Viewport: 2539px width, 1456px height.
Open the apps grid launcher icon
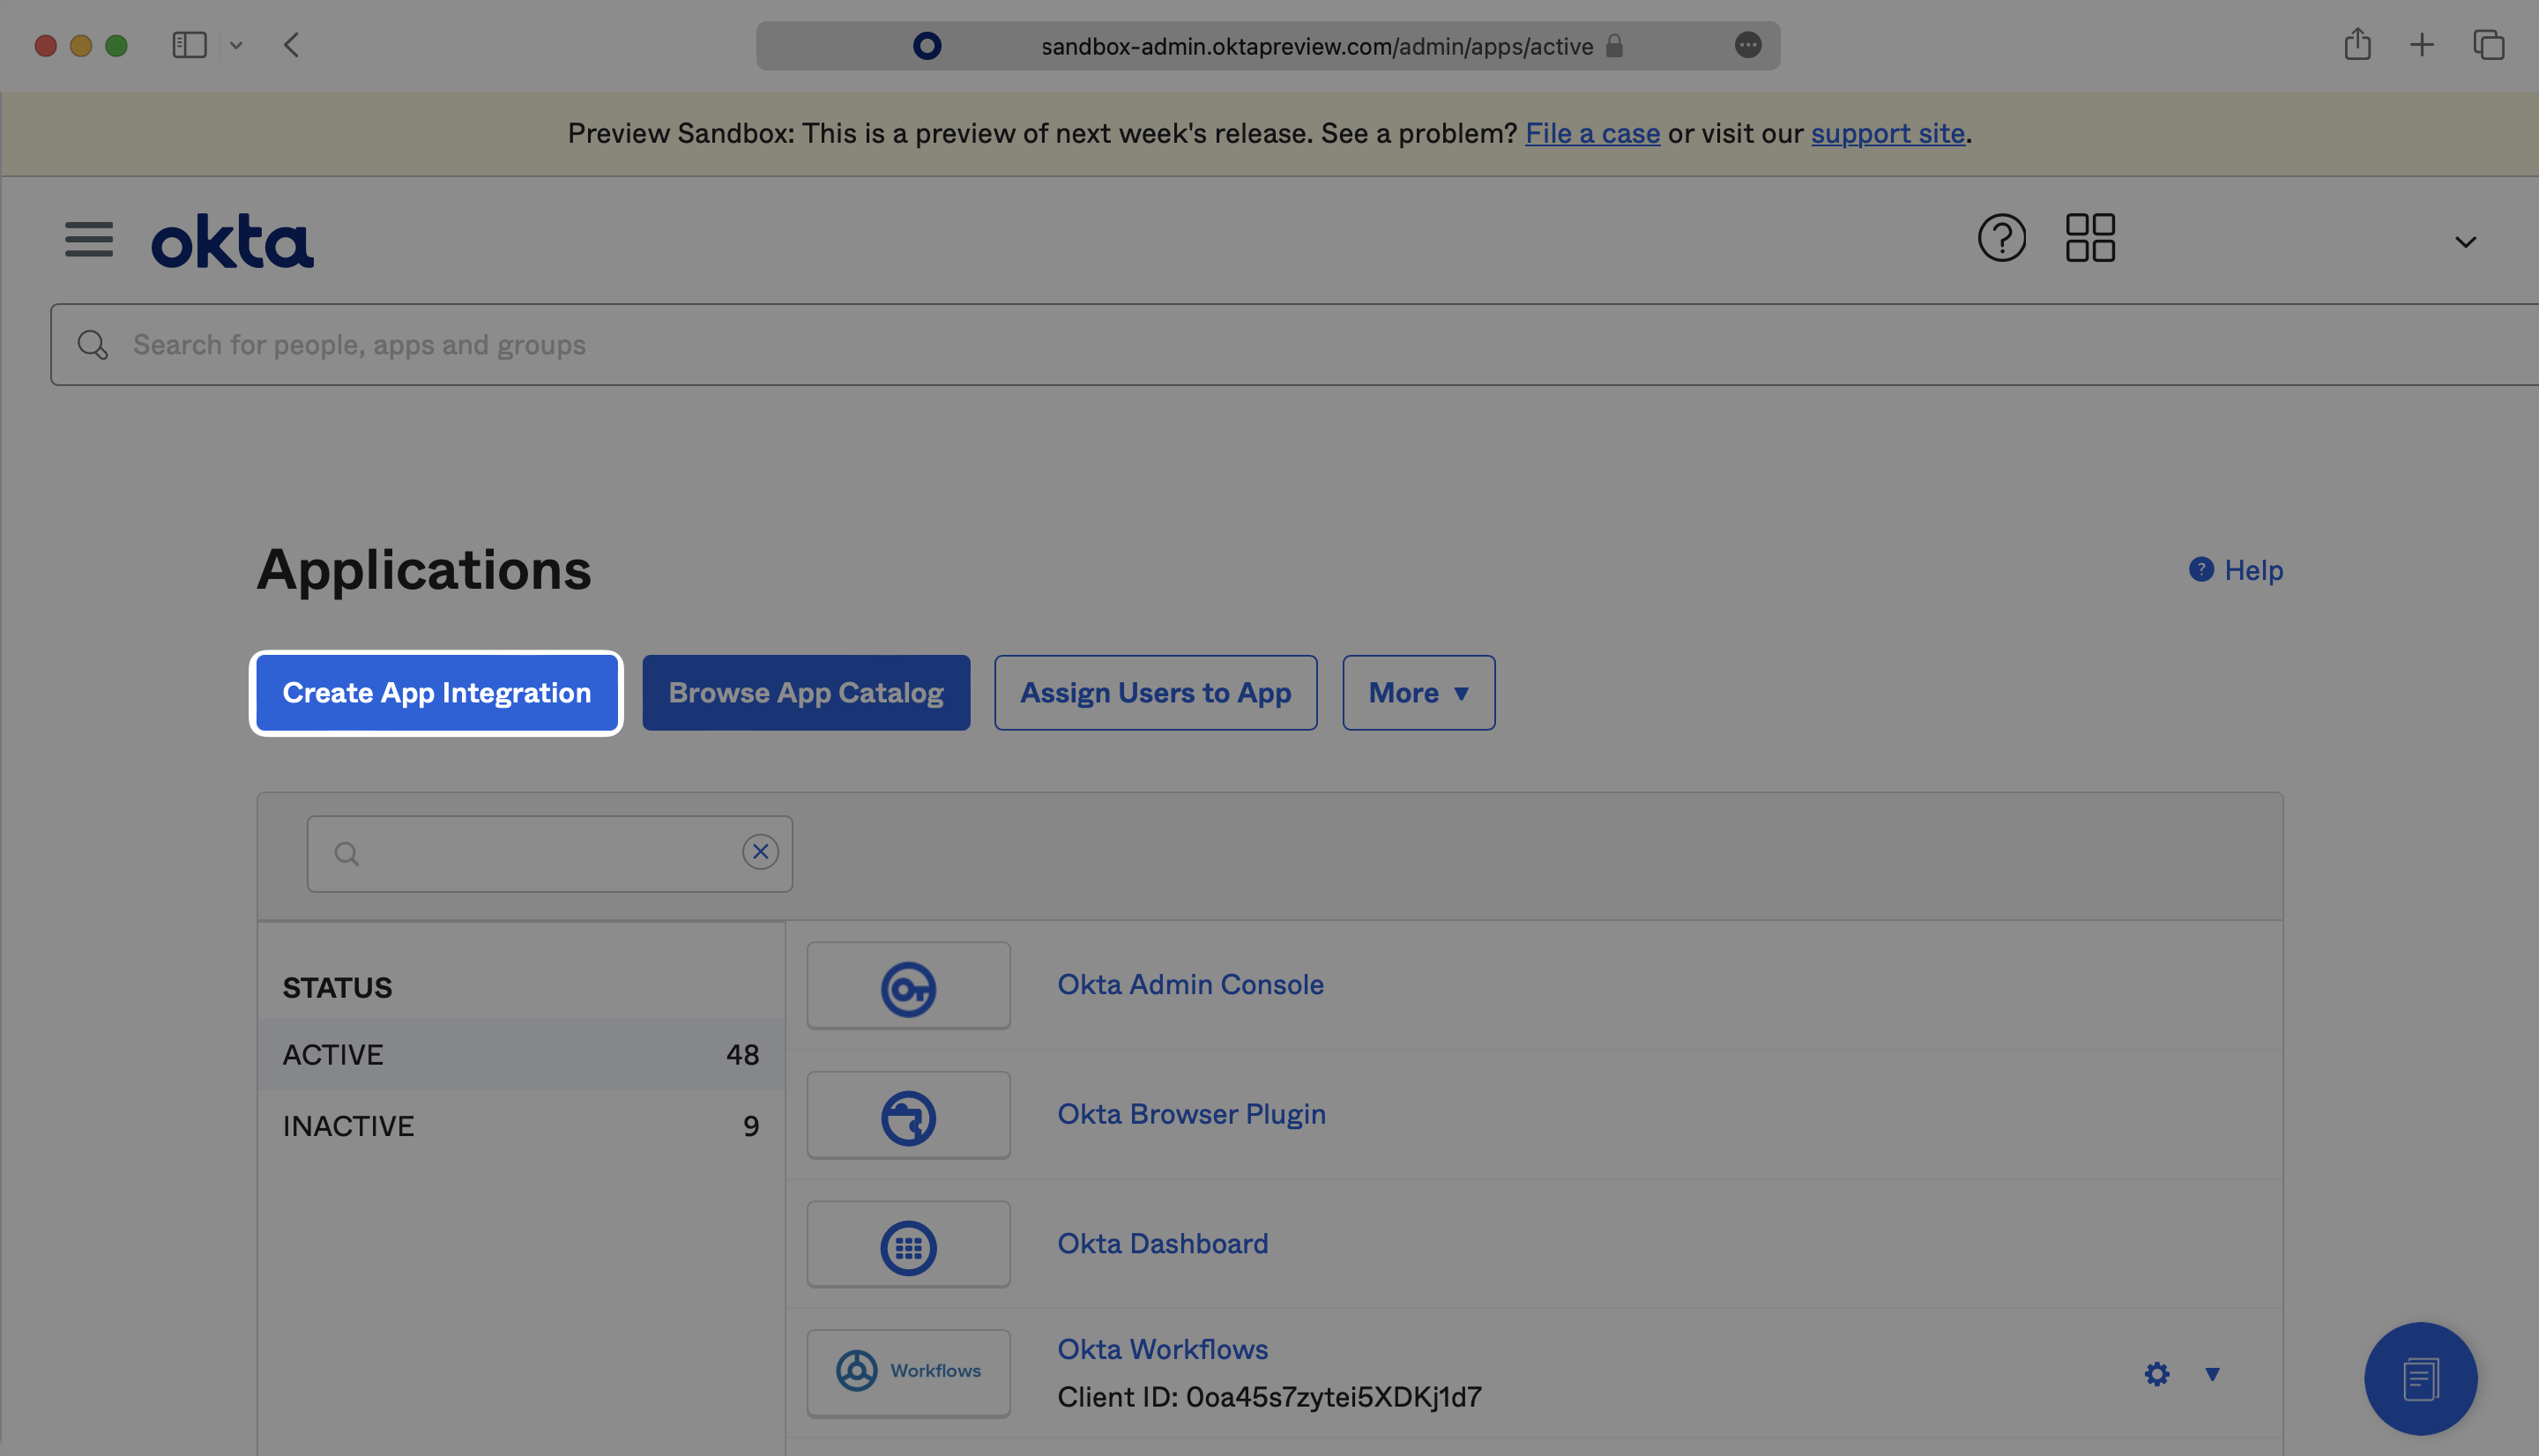click(x=2091, y=237)
